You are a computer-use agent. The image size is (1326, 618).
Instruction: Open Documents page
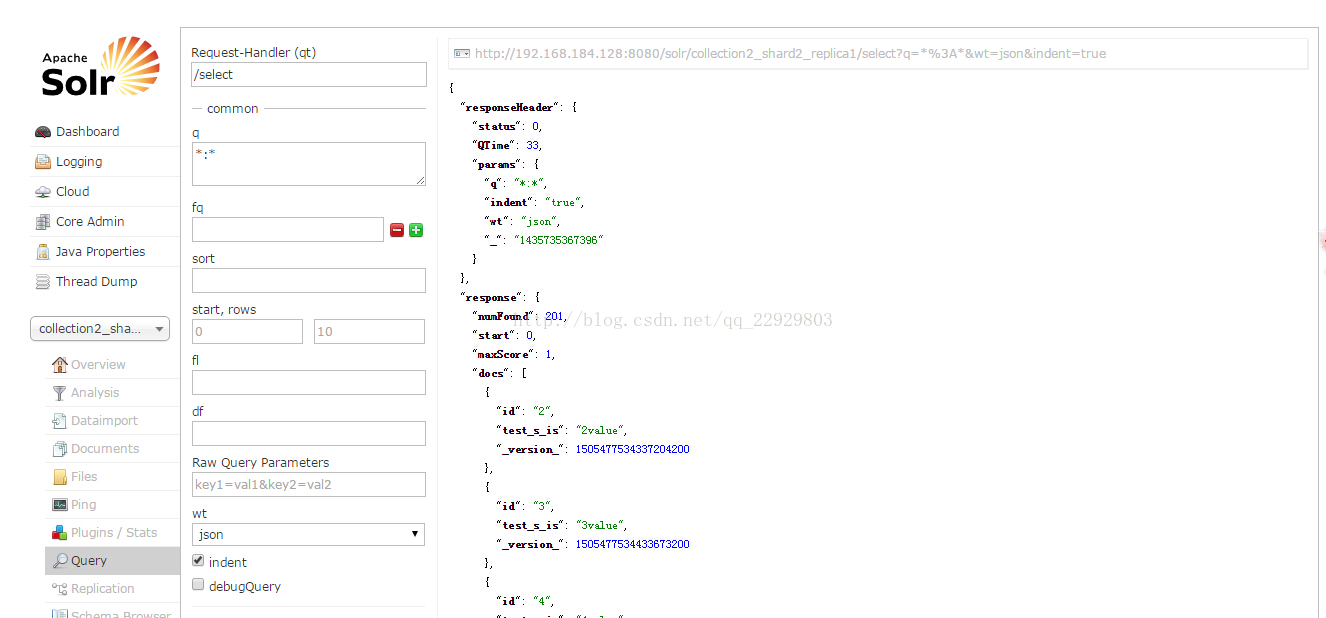point(105,449)
